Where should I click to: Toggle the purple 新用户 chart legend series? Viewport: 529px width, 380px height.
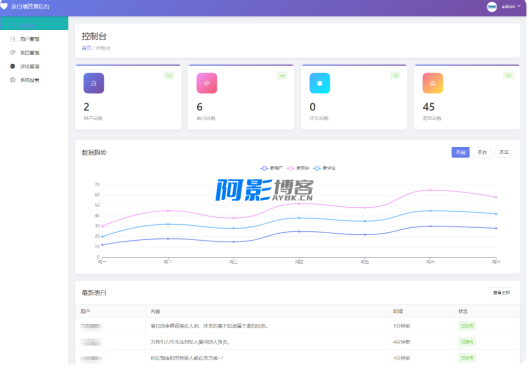pos(271,168)
